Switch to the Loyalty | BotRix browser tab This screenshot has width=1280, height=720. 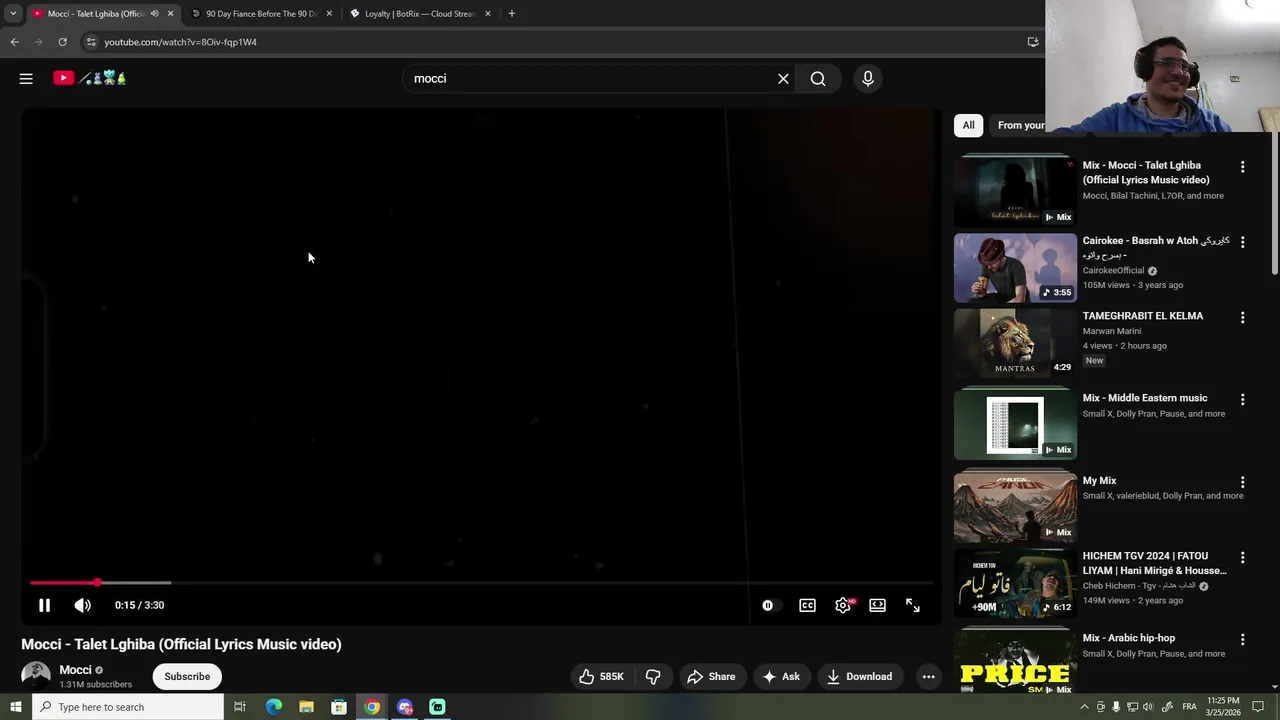tap(419, 14)
